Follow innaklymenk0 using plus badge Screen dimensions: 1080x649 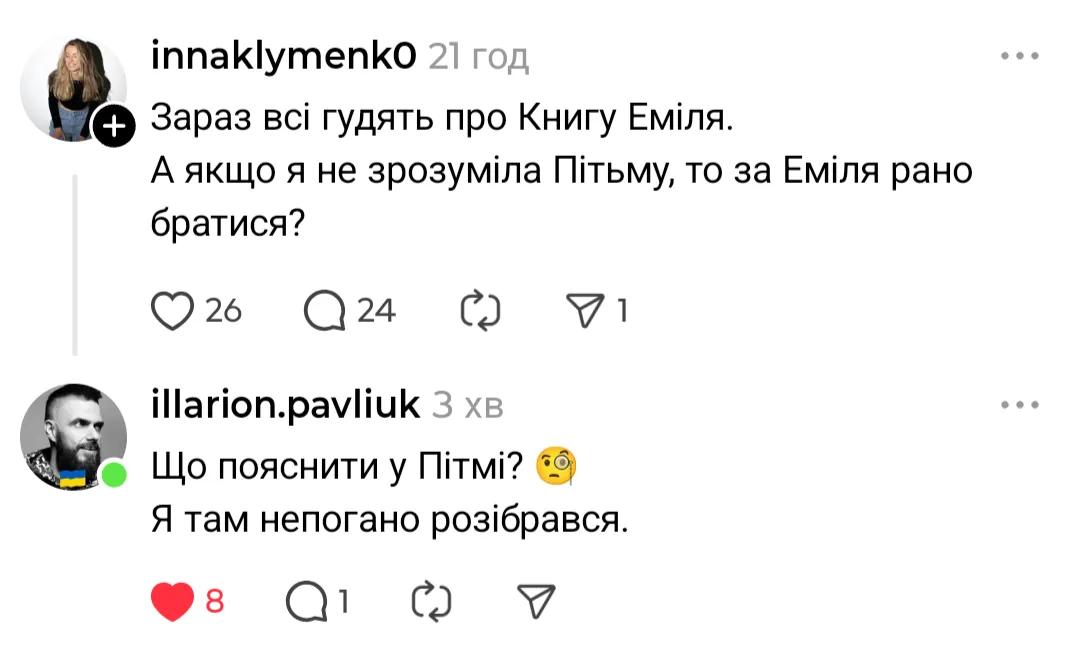coord(115,127)
